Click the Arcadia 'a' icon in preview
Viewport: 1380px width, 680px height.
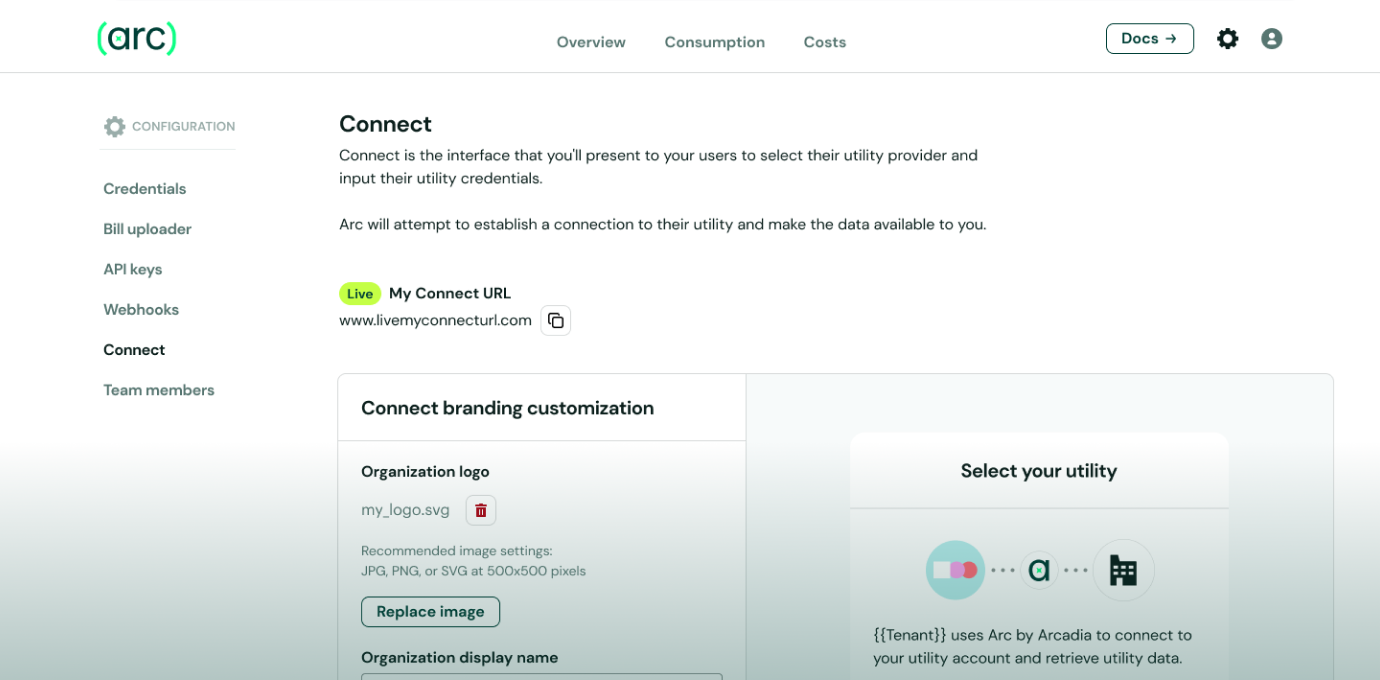pyautogui.click(x=1039, y=570)
